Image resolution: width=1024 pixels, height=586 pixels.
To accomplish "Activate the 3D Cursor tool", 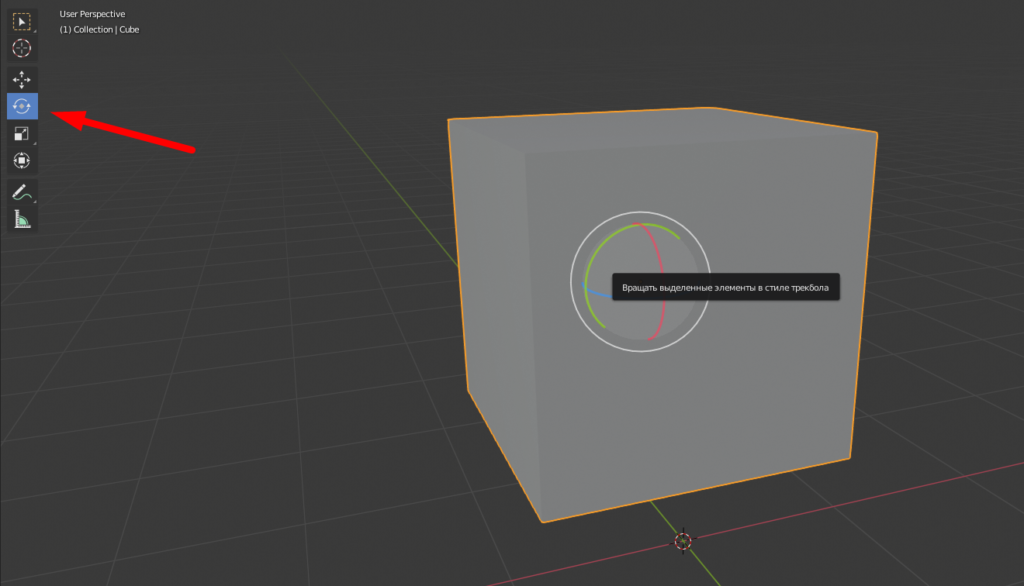I will point(21,47).
